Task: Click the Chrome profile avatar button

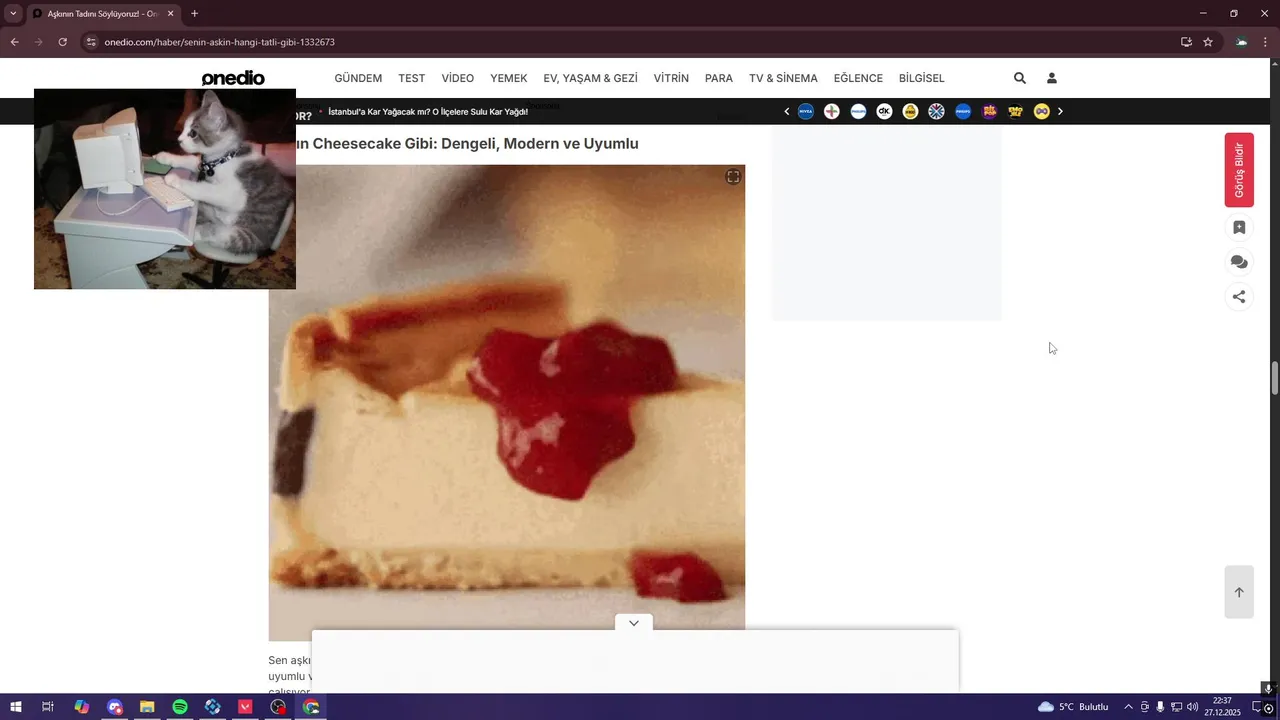Action: pyautogui.click(x=1241, y=42)
